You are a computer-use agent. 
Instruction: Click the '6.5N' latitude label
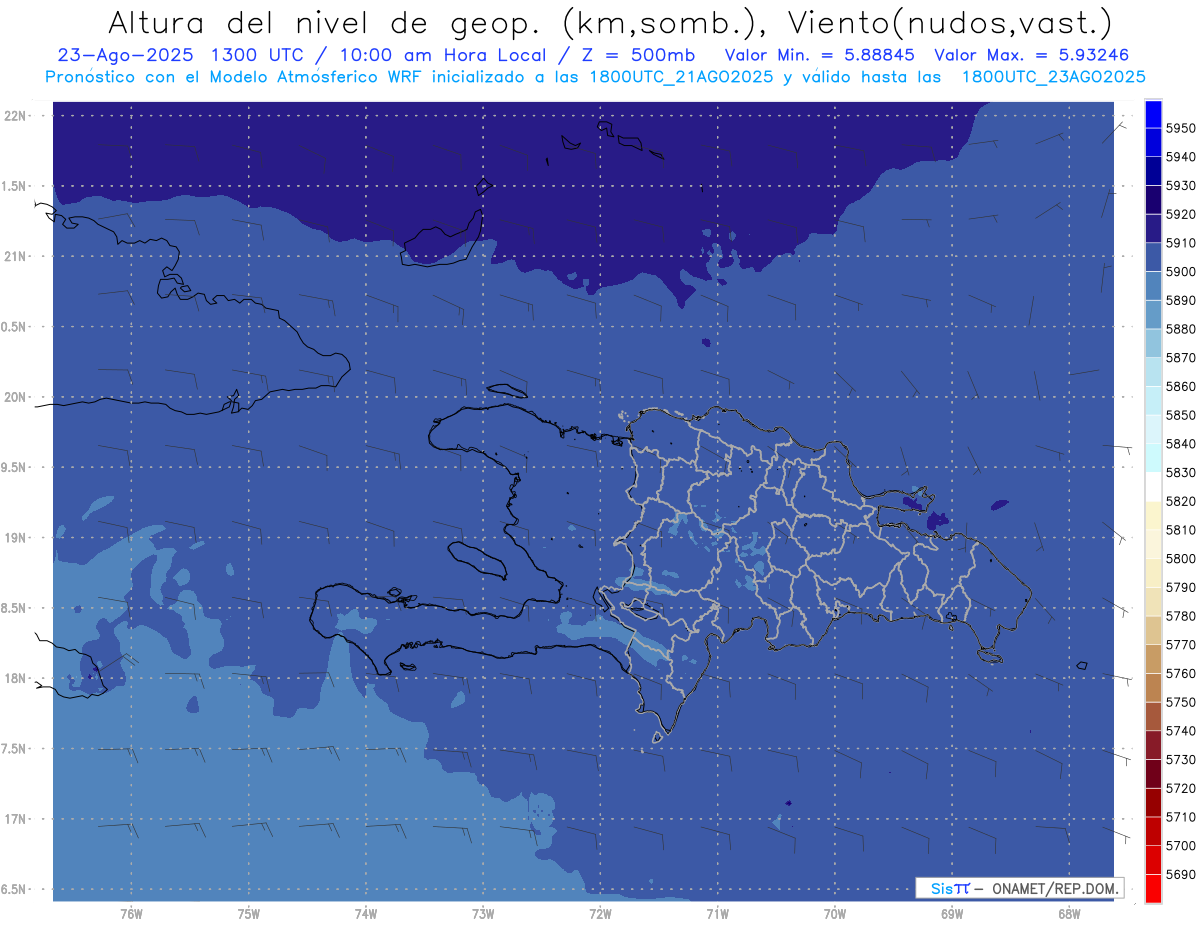[x=13, y=889]
